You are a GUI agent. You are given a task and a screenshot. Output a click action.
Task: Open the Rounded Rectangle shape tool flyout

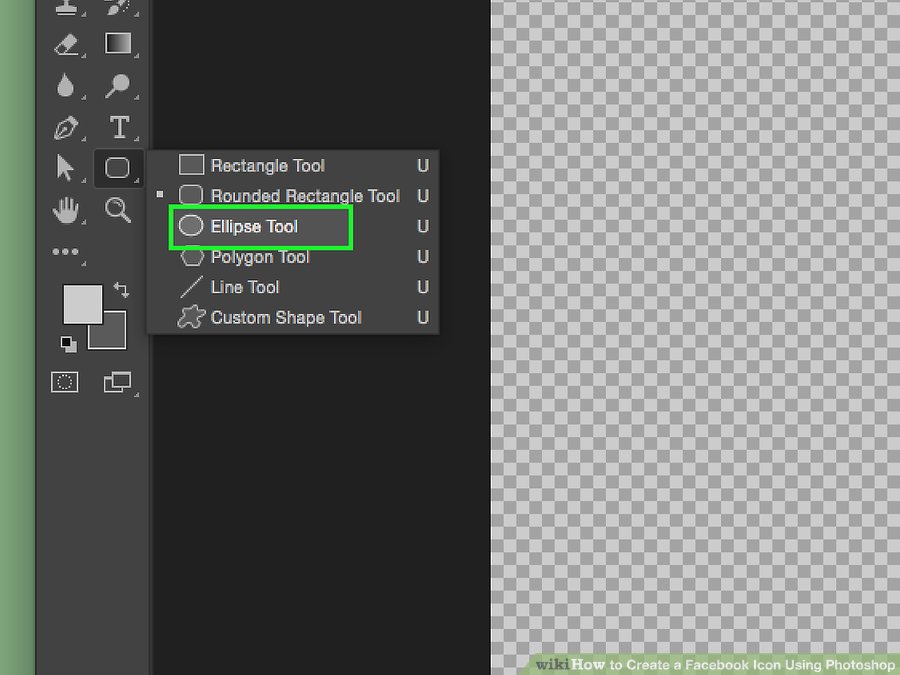tap(118, 168)
